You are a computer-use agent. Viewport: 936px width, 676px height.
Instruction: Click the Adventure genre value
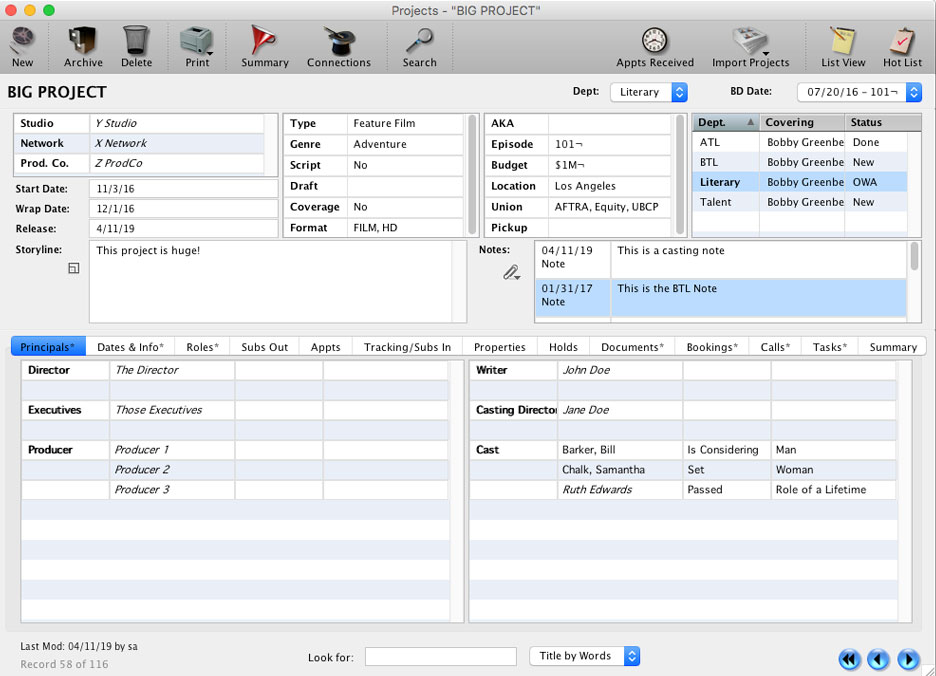pyautogui.click(x=380, y=144)
